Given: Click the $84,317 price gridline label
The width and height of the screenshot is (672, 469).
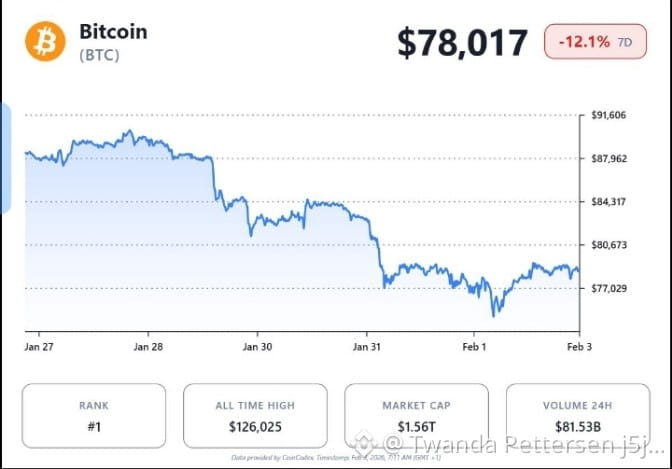Looking at the screenshot, I should pyautogui.click(x=609, y=201).
